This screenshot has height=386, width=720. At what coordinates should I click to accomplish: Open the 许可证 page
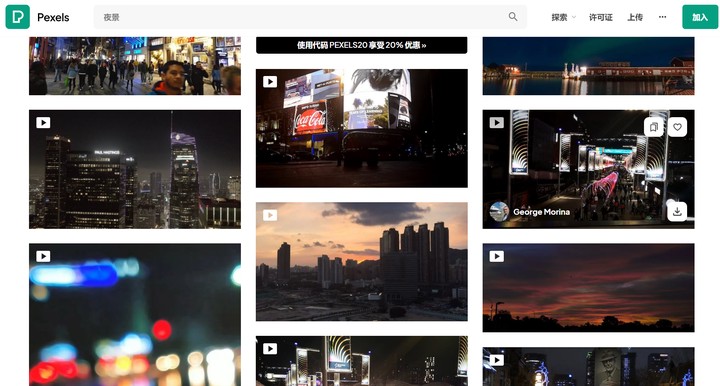click(601, 17)
